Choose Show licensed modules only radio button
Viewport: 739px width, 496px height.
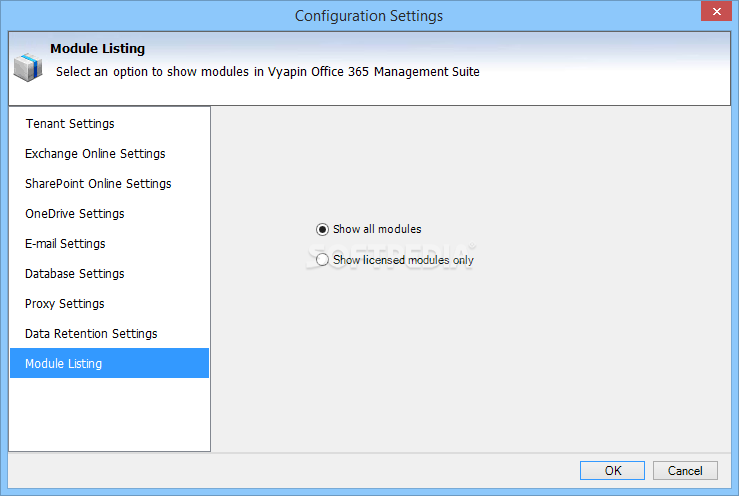point(322,260)
